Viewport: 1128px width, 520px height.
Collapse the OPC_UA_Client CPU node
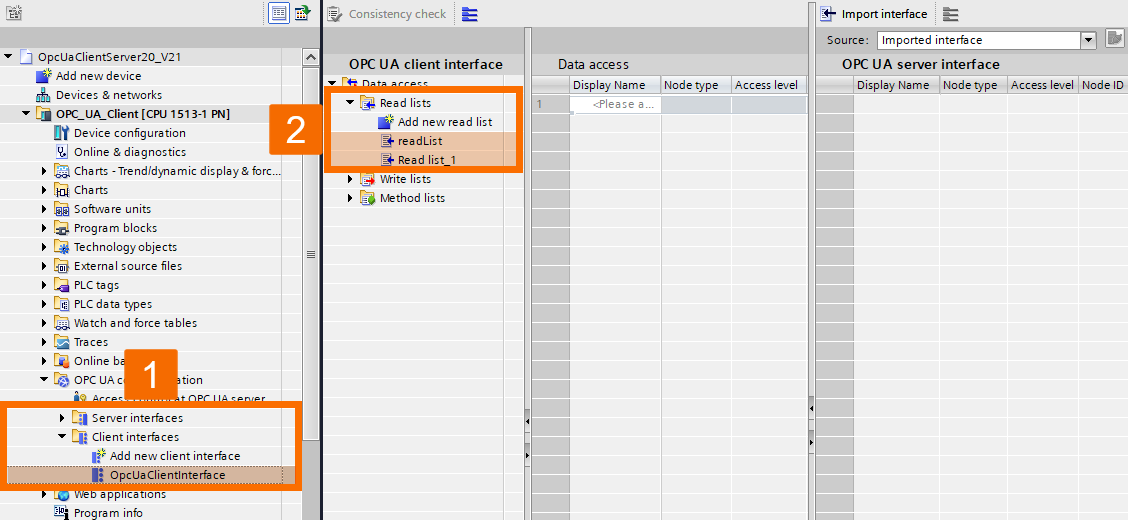[x=27, y=114]
